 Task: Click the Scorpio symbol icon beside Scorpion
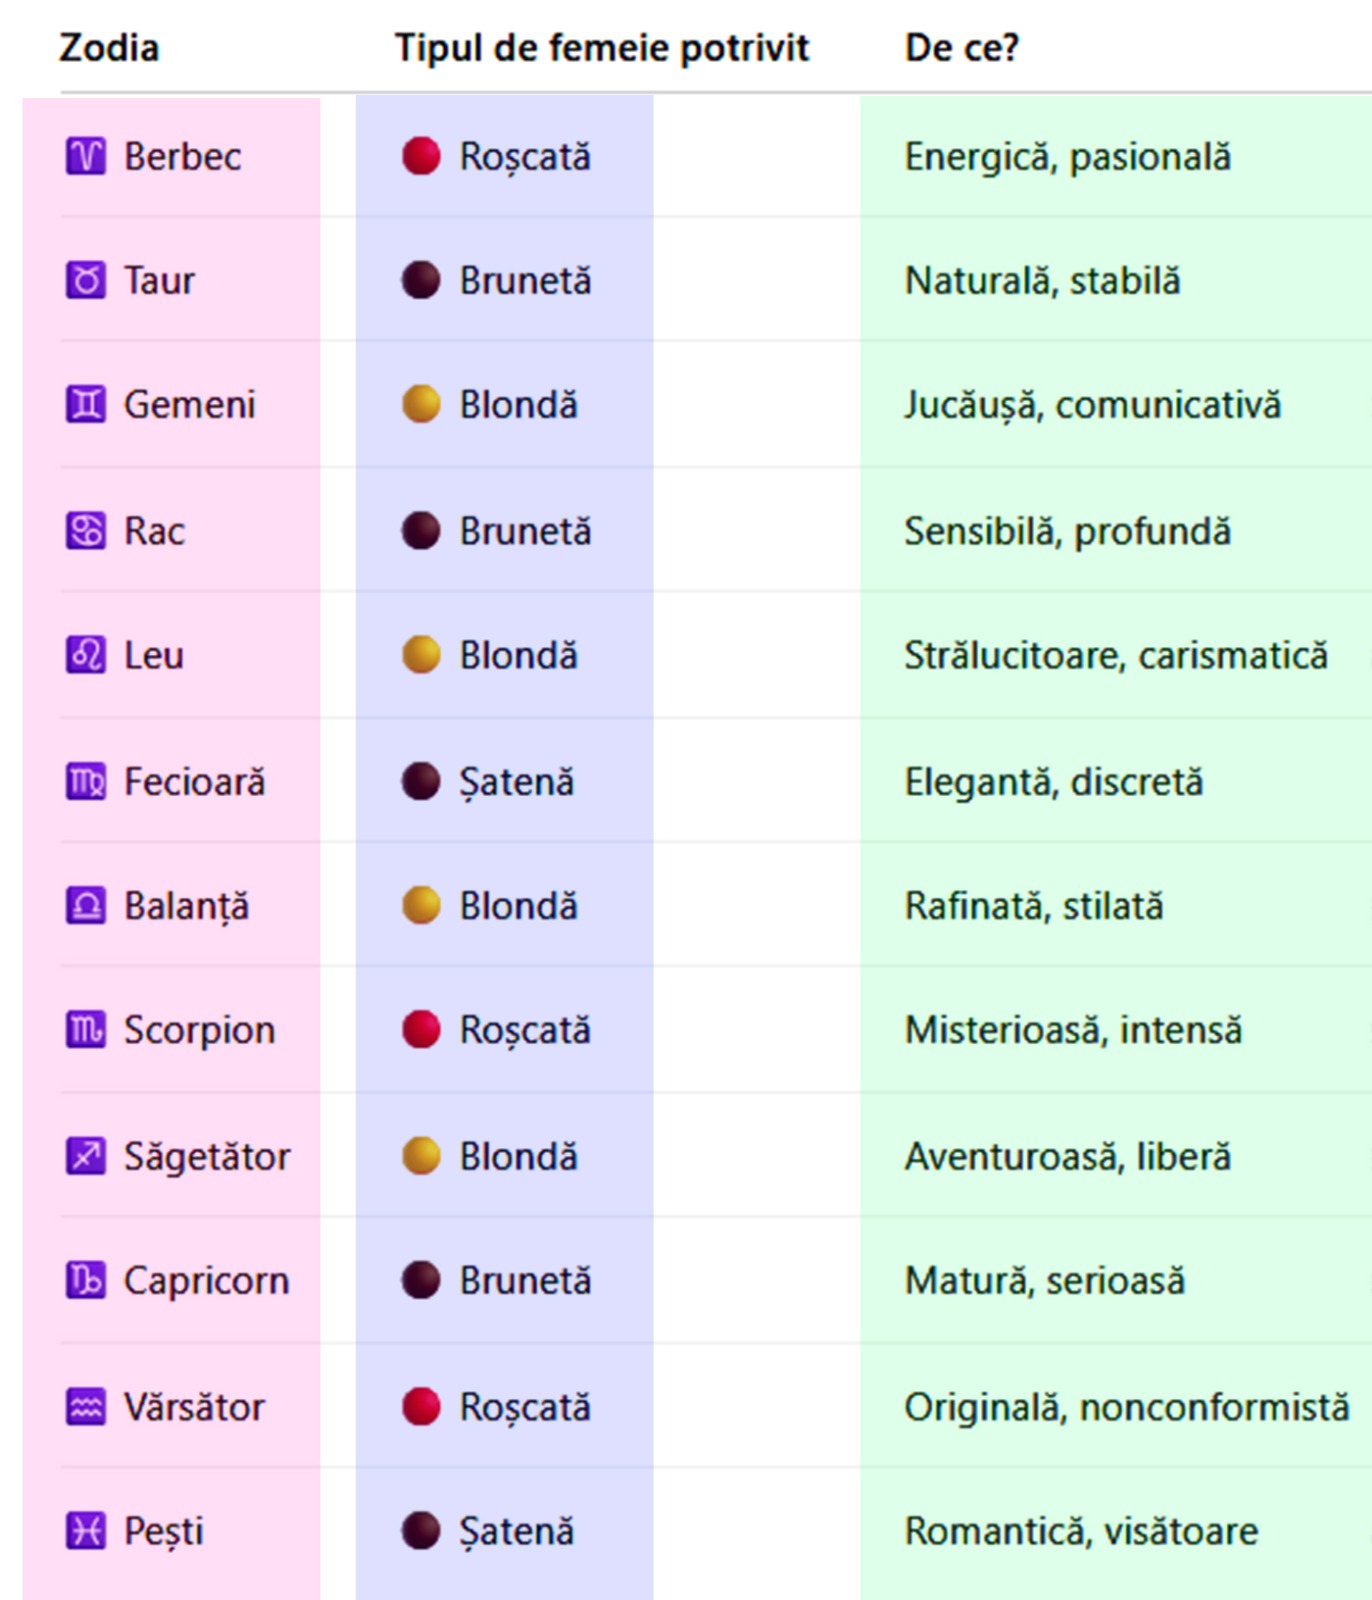85,1030
